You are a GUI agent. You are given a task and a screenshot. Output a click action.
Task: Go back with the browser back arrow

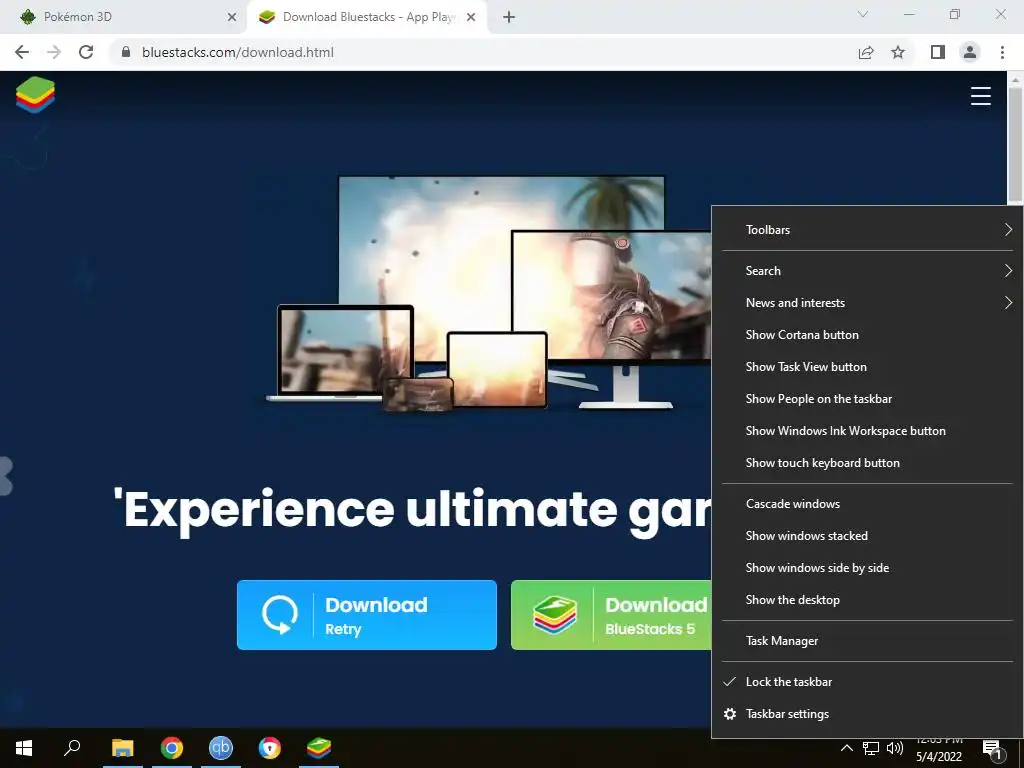tap(22, 52)
